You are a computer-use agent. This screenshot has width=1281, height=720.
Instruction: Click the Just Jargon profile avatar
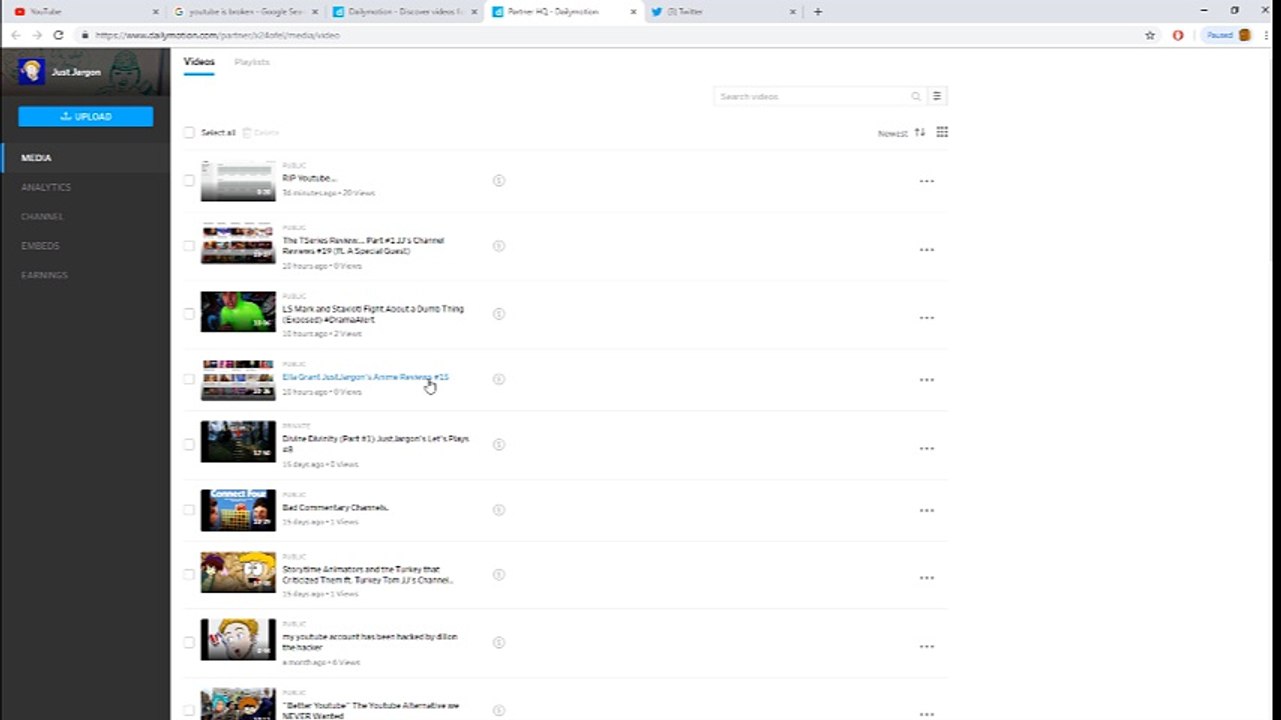point(31,72)
